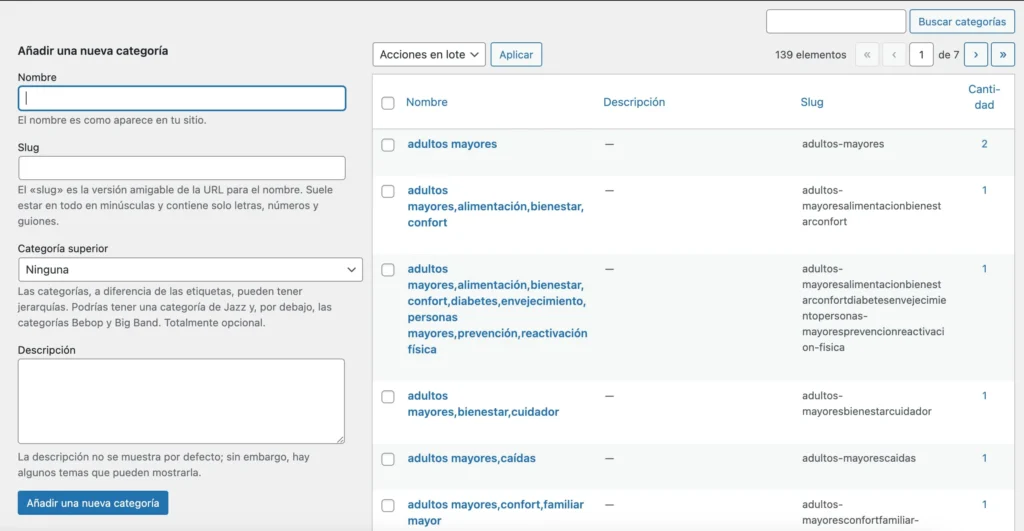
Task: Open the adultos mayores,bienestar,cuidador category link
Action: coord(483,404)
